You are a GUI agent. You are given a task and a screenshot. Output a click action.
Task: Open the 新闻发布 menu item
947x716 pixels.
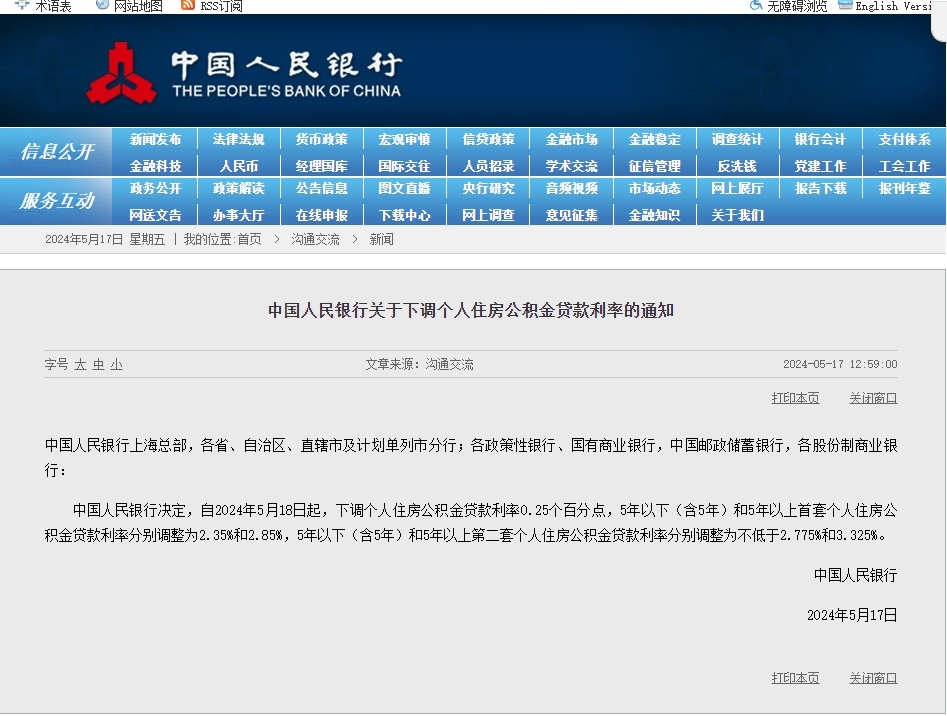155,139
